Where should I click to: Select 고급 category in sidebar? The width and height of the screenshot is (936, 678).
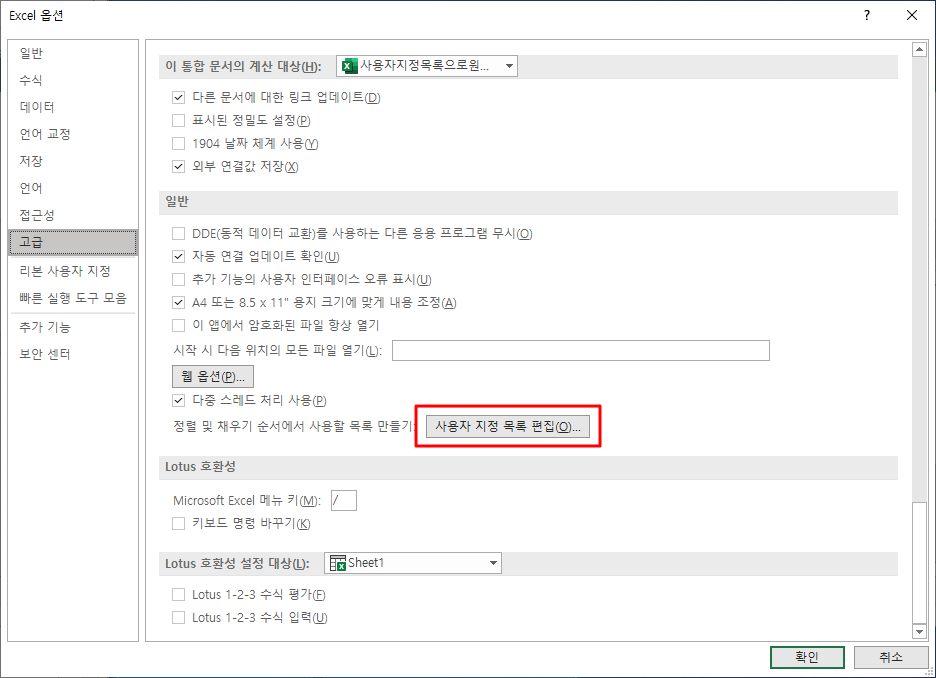coord(73,242)
